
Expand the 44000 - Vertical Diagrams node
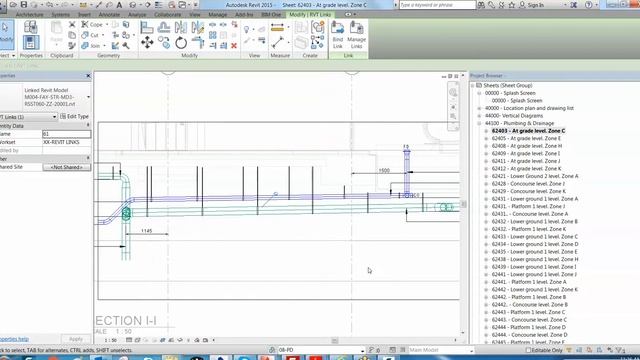[x=480, y=116]
